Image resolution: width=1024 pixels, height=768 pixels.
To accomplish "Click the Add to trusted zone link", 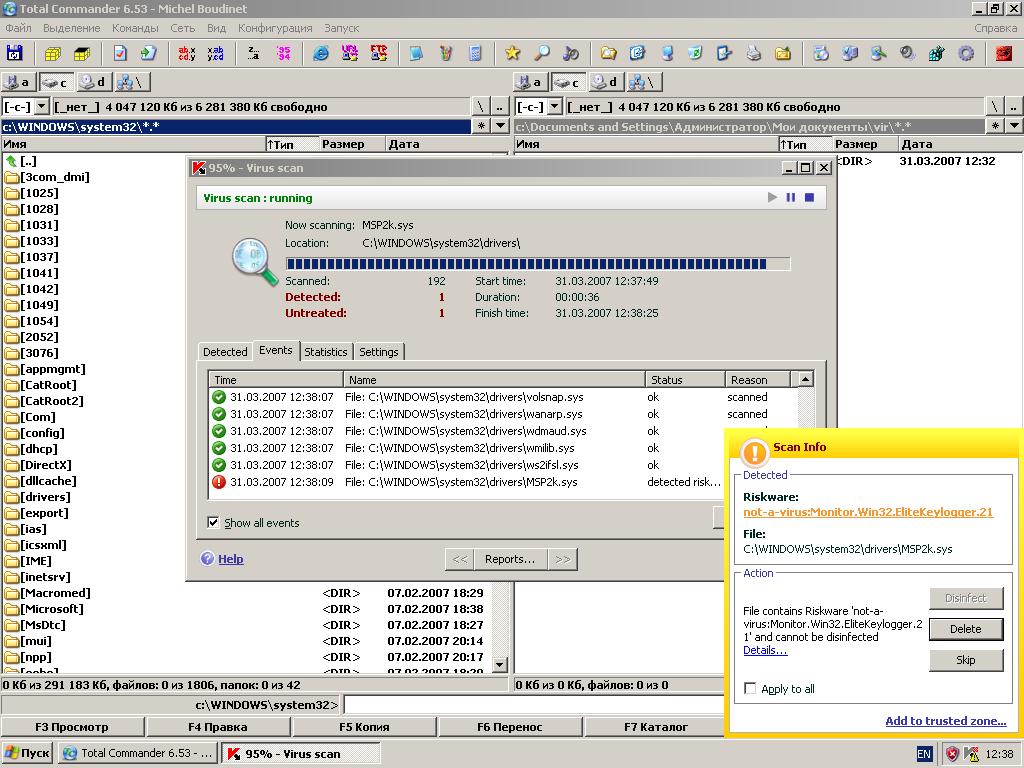I will (945, 721).
